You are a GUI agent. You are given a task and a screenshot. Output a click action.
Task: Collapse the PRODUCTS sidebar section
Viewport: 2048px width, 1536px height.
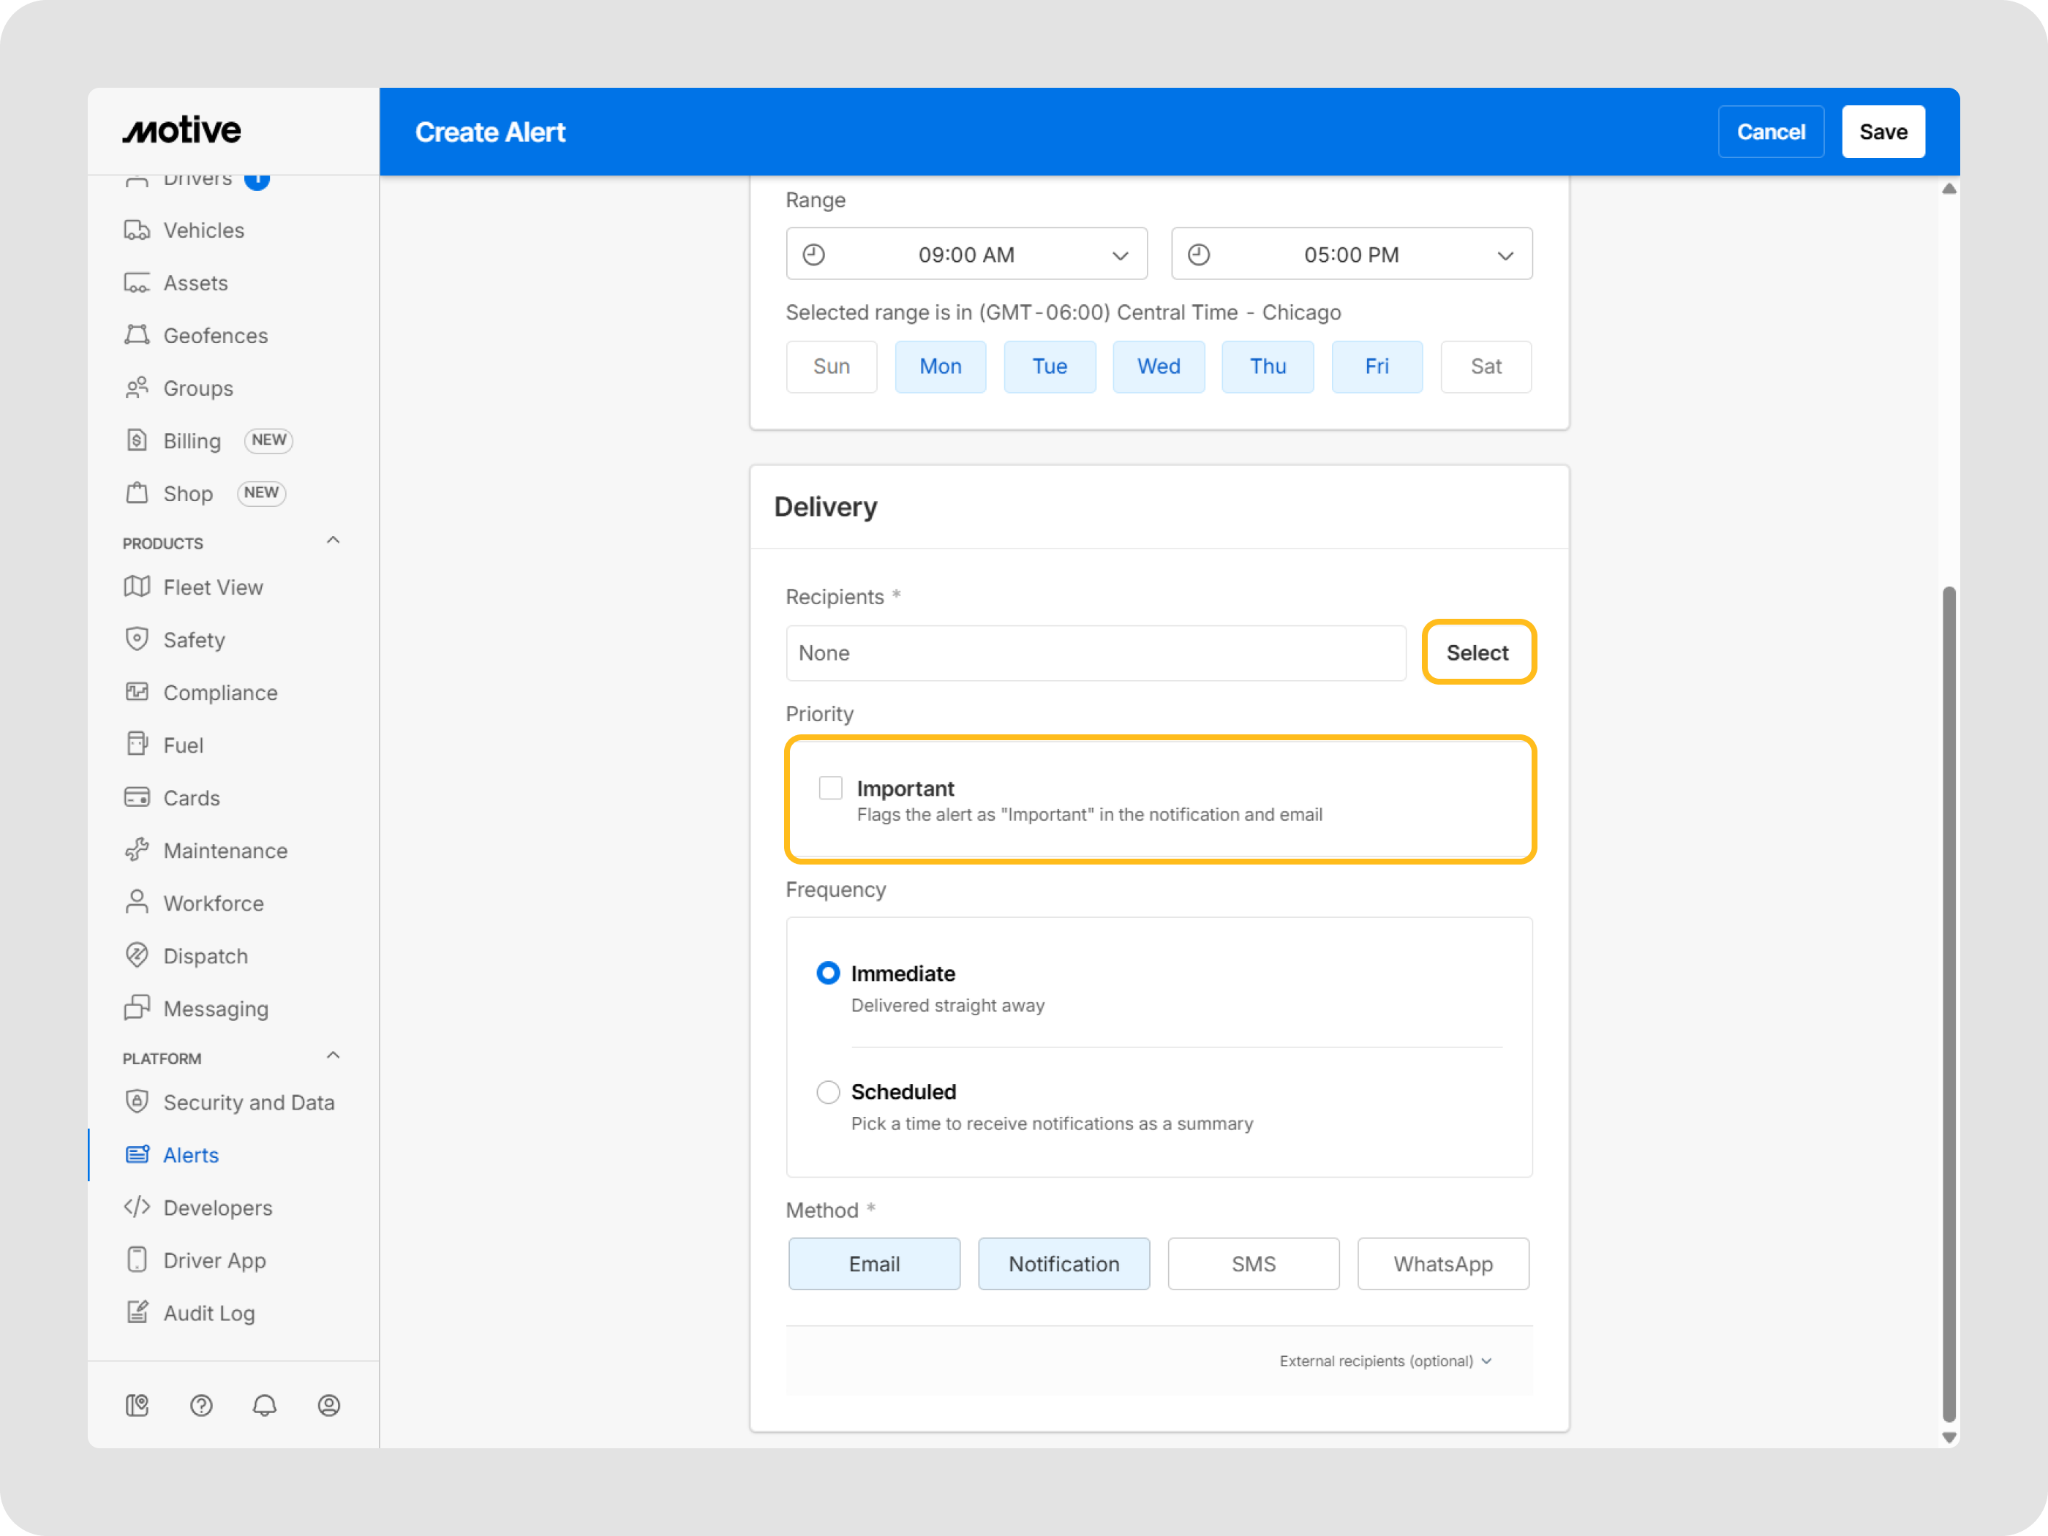[333, 541]
